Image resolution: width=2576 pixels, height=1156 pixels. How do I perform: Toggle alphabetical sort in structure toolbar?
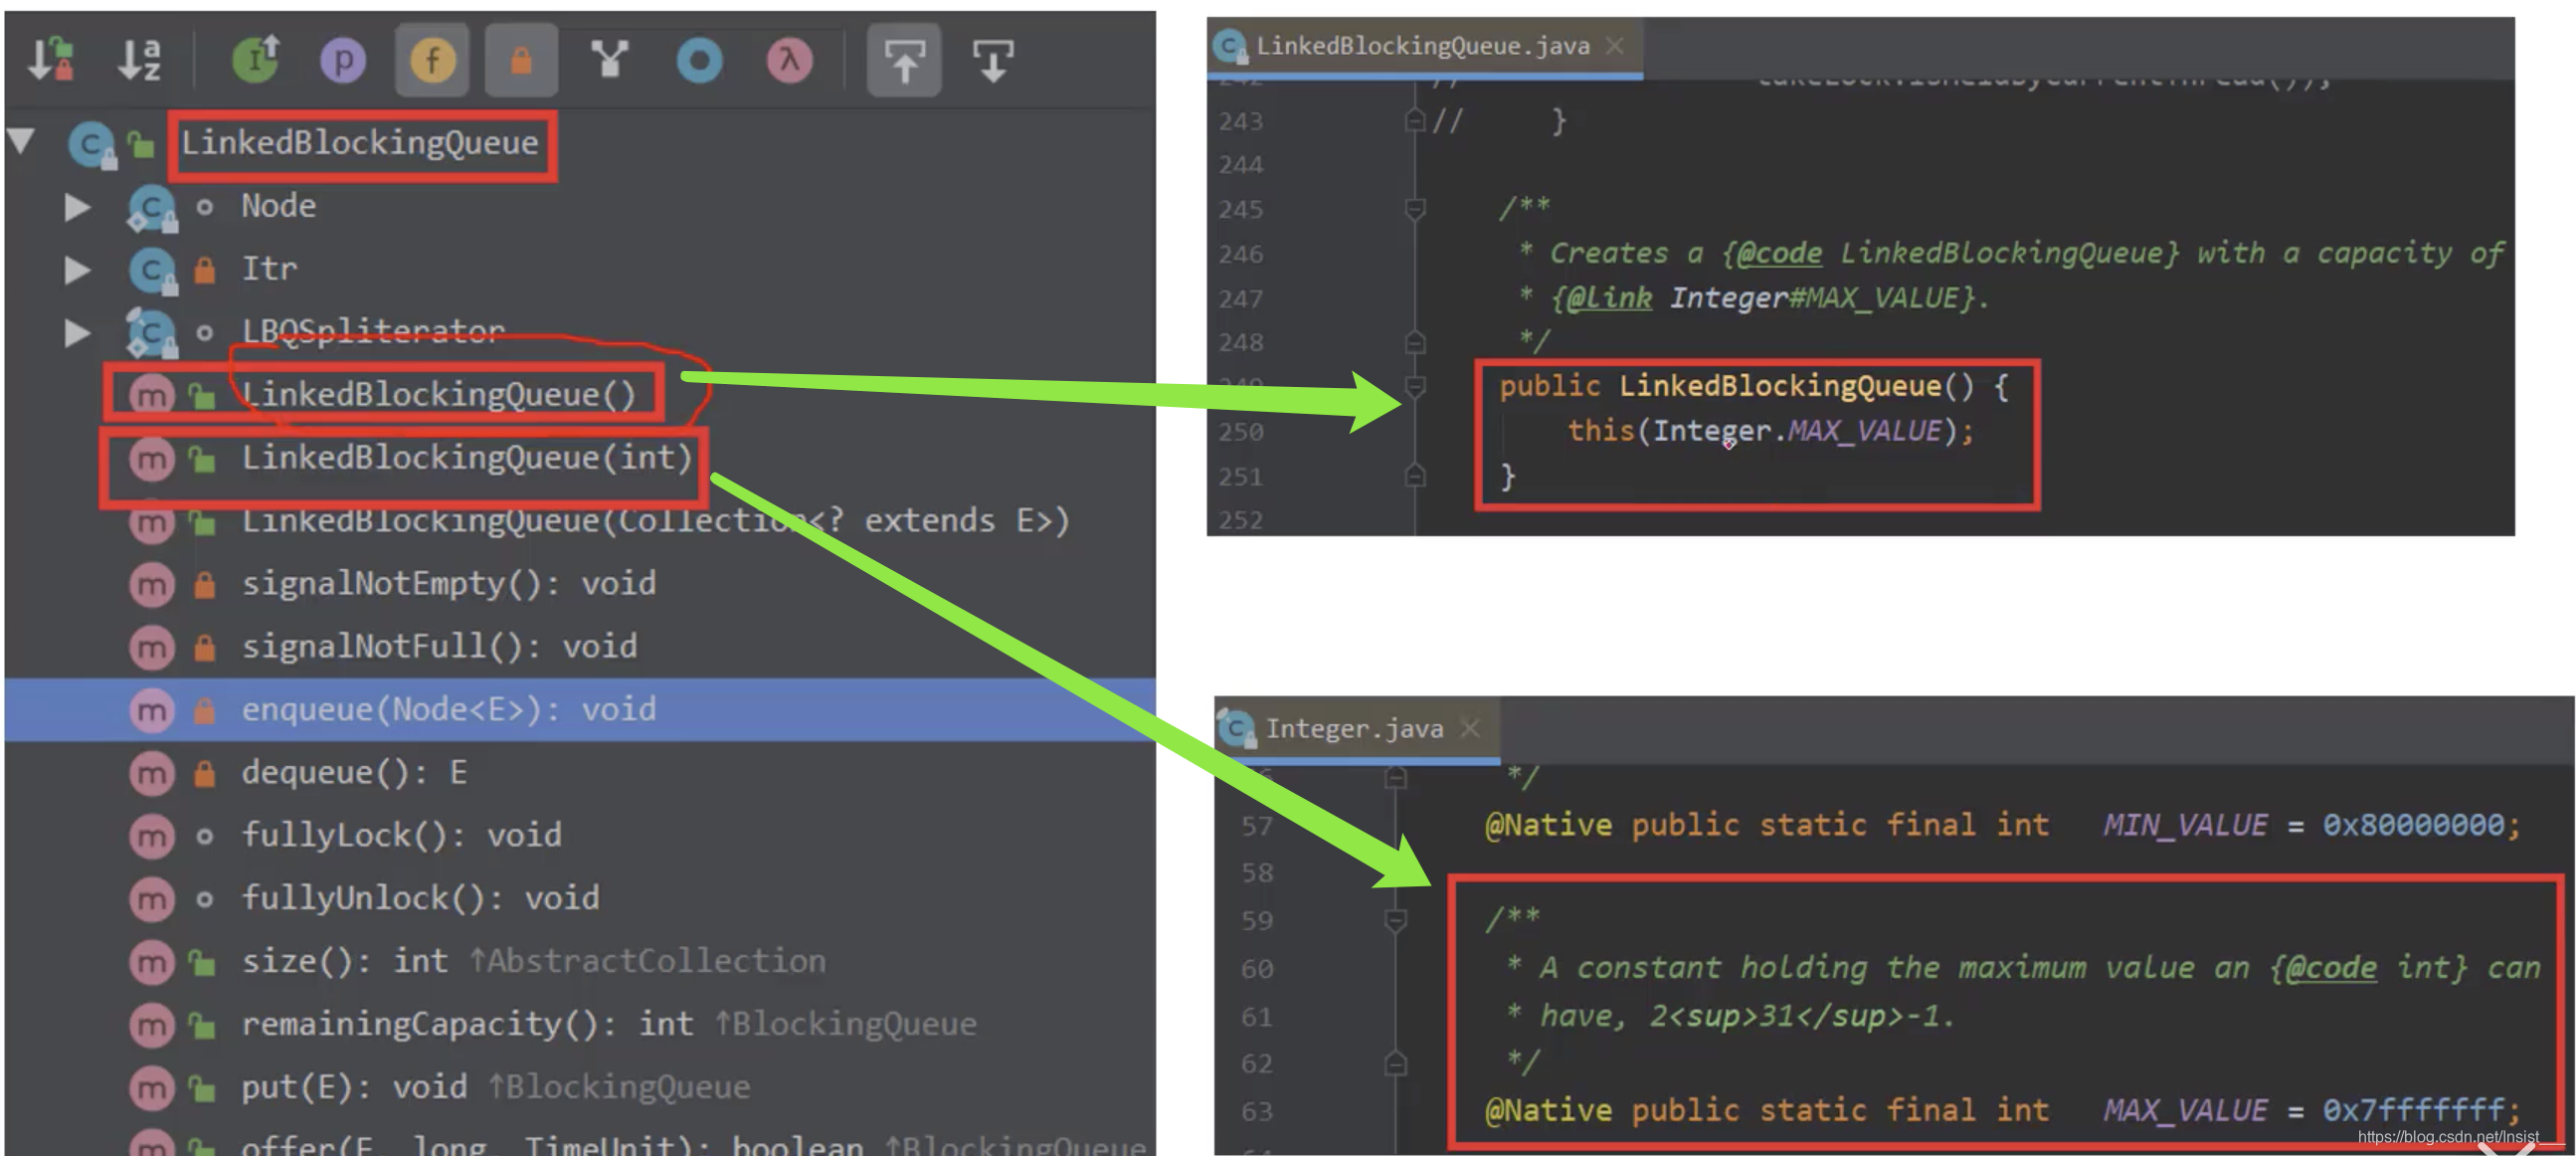[x=139, y=59]
